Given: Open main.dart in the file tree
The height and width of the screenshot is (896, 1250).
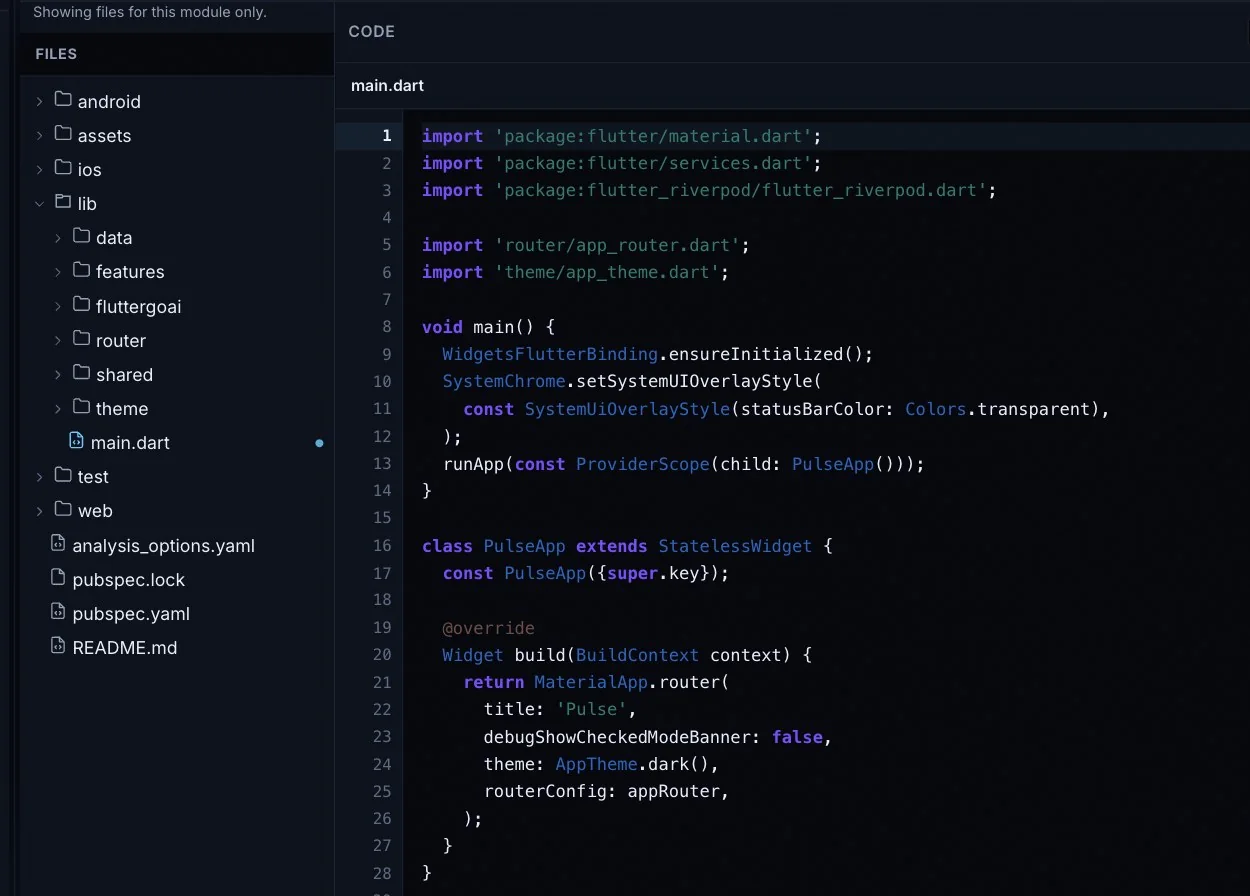Looking at the screenshot, I should coord(130,443).
